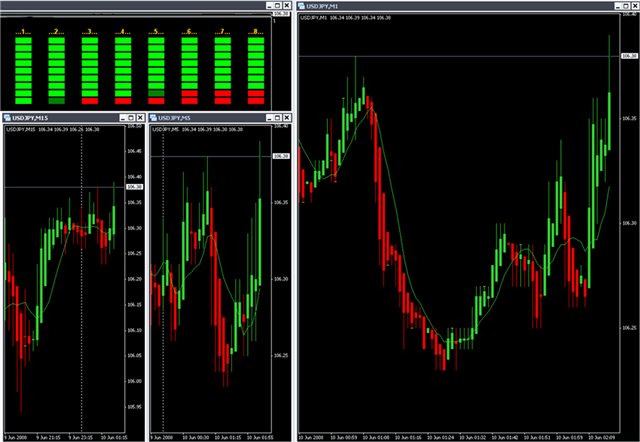
Task: Click indicator column number 1 label
Action: (x=24, y=32)
